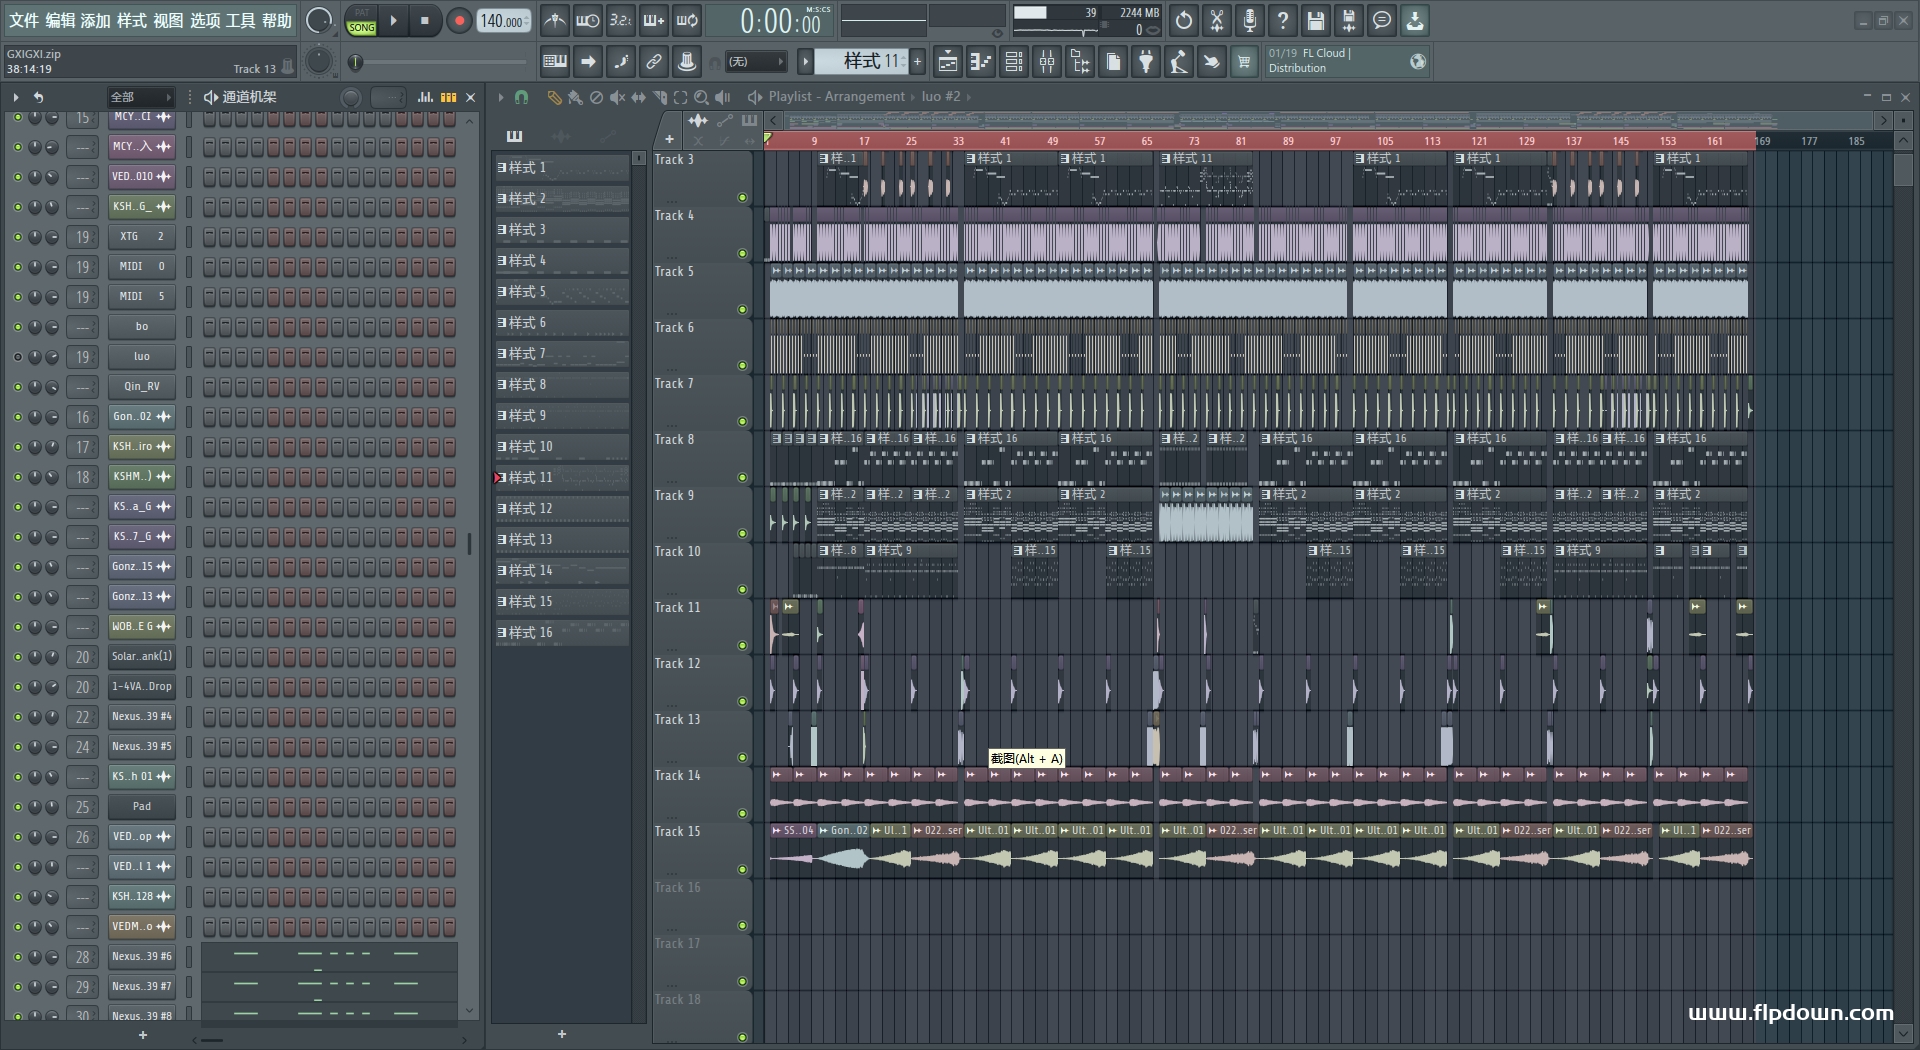Viewport: 1920px width, 1050px height.
Task: Open the Mixer view icon
Action: pyautogui.click(x=1047, y=62)
